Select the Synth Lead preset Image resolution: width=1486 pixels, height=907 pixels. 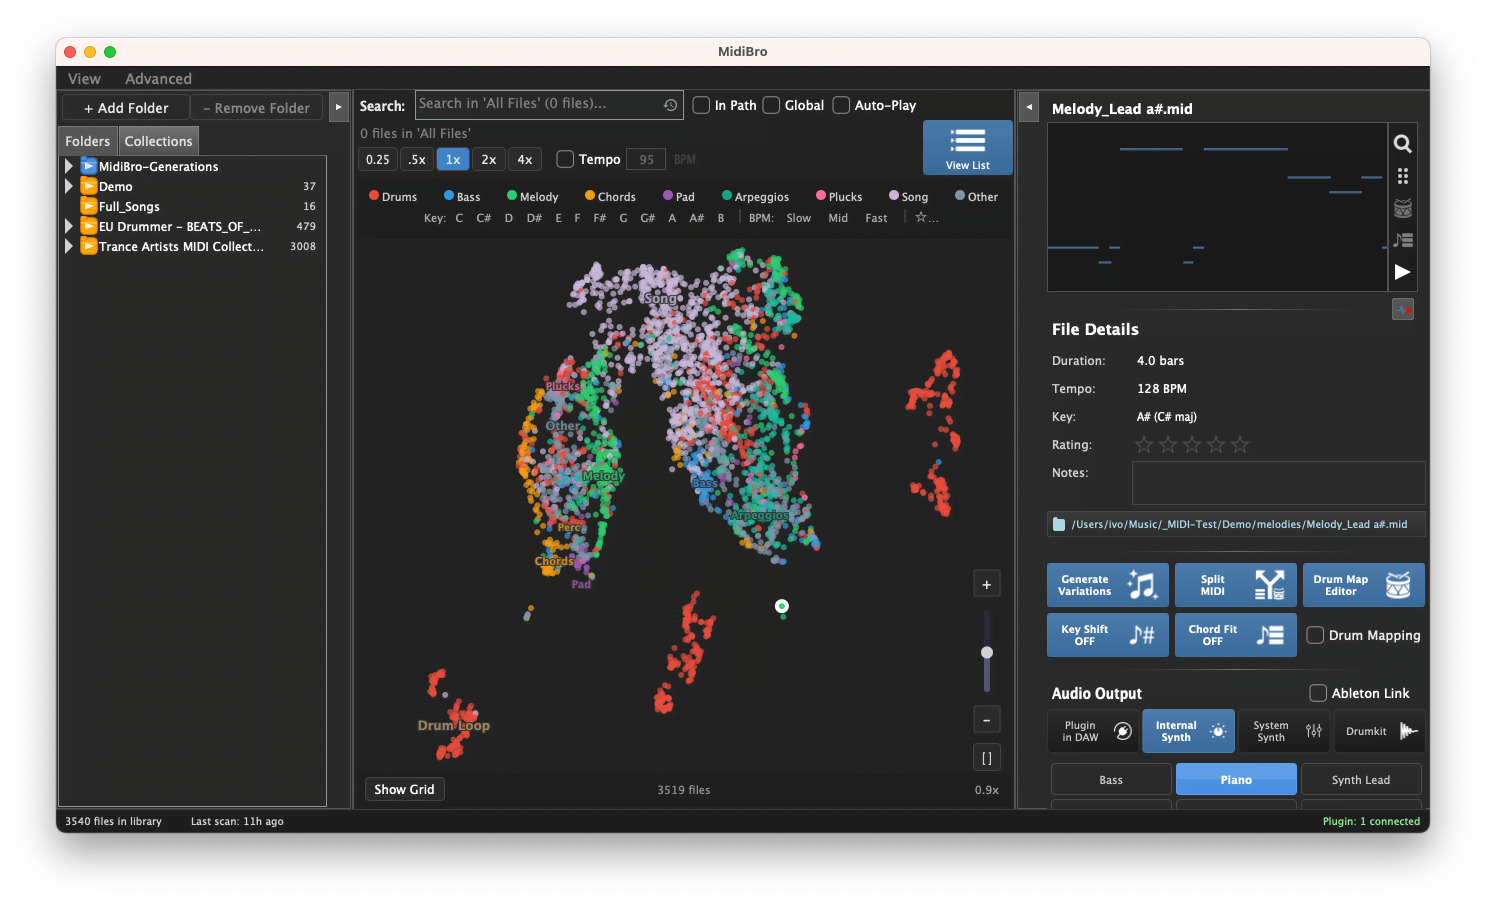click(x=1361, y=780)
